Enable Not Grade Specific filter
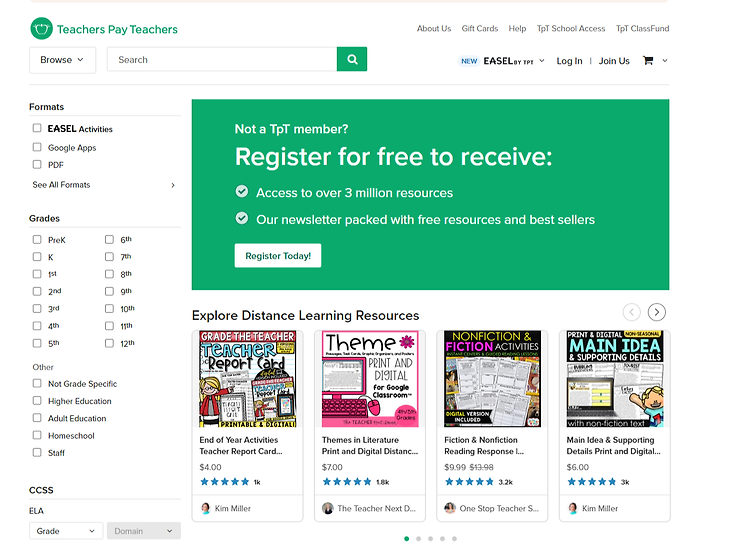750x545 pixels. pyautogui.click(x=37, y=383)
